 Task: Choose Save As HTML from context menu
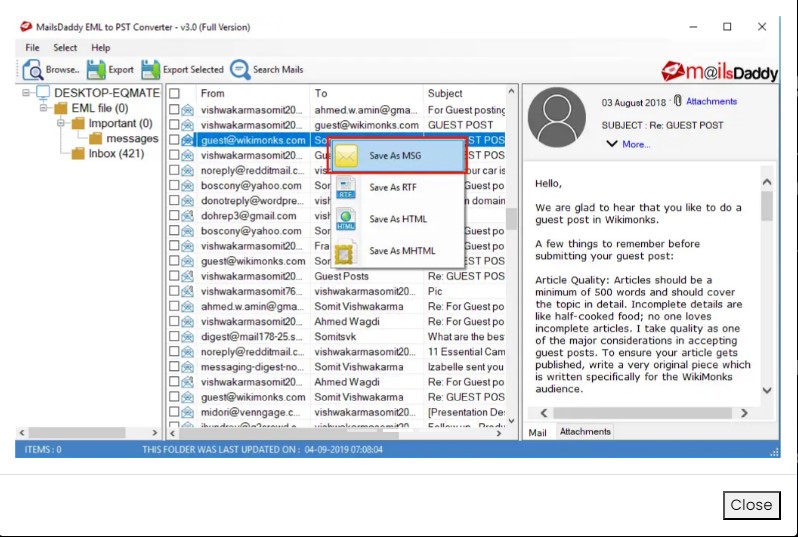point(398,219)
